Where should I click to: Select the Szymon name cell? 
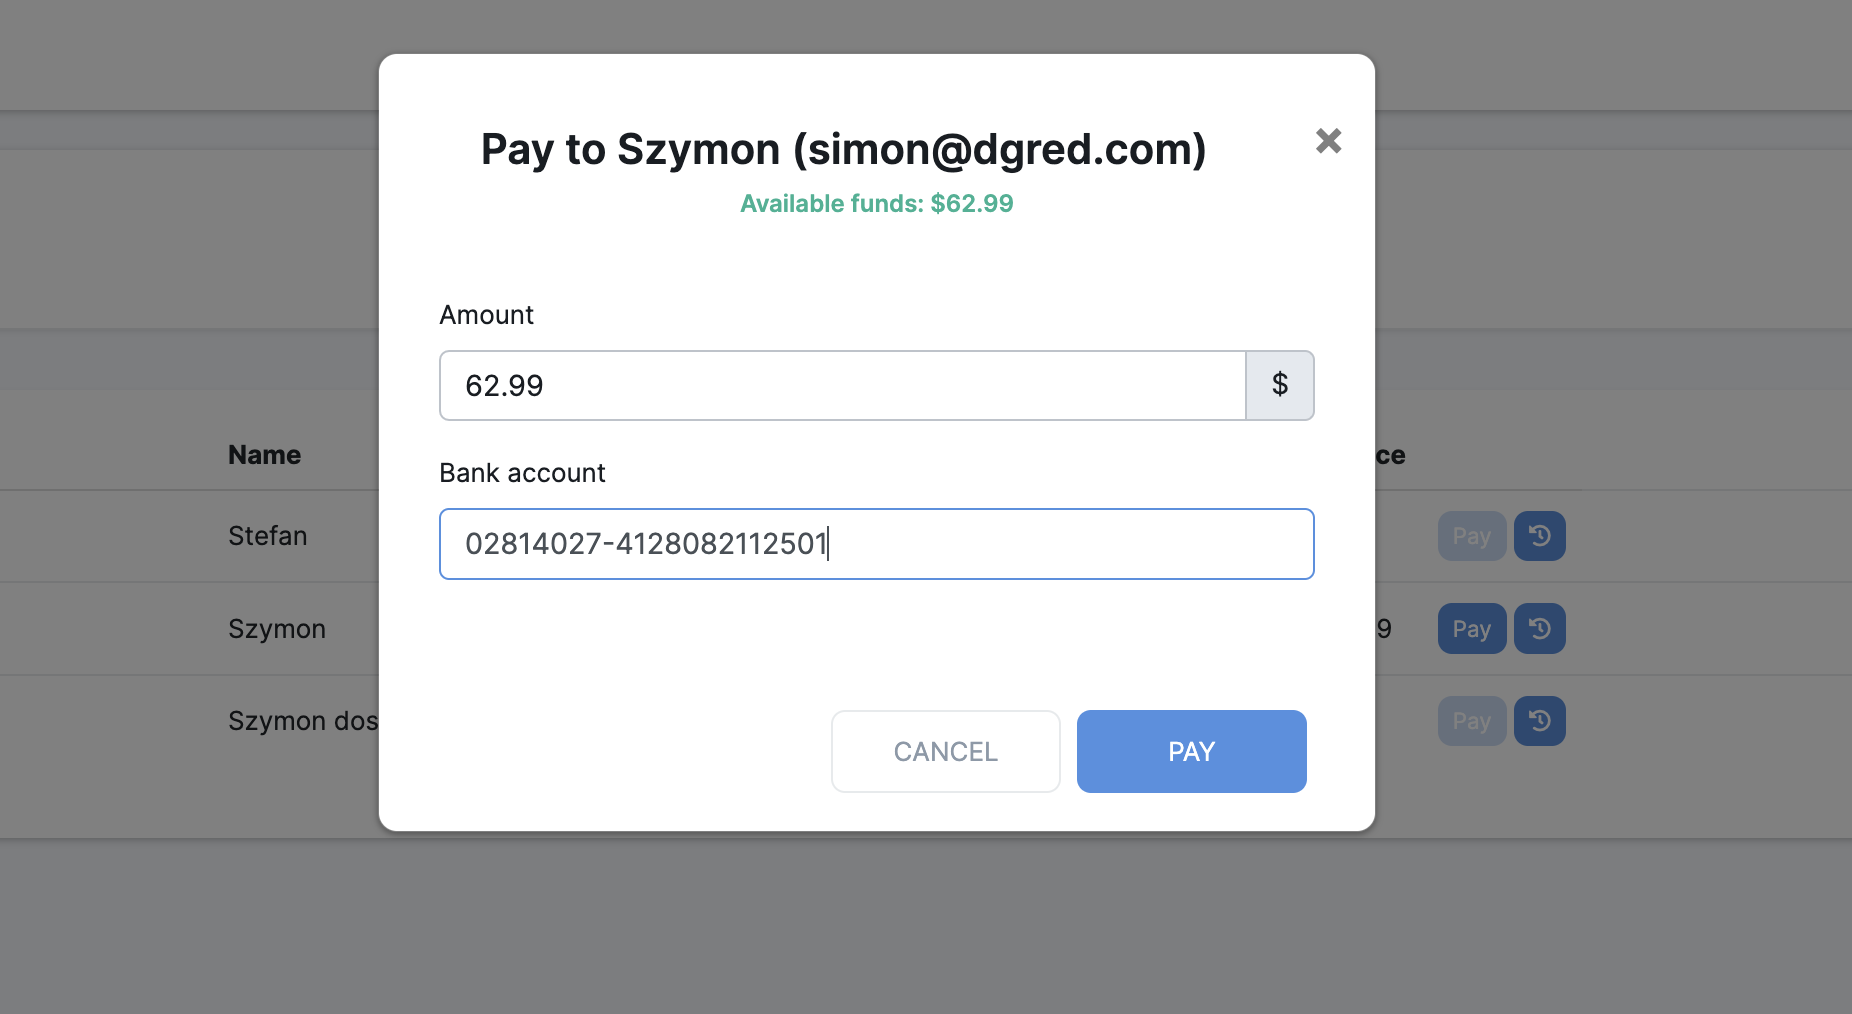(x=277, y=629)
